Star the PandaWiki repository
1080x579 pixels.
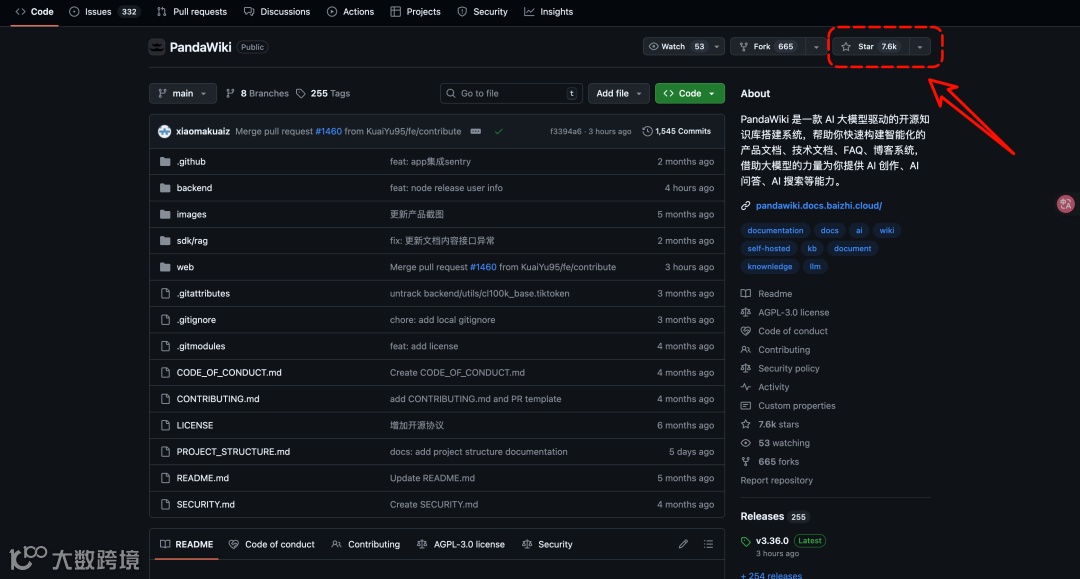coord(871,47)
